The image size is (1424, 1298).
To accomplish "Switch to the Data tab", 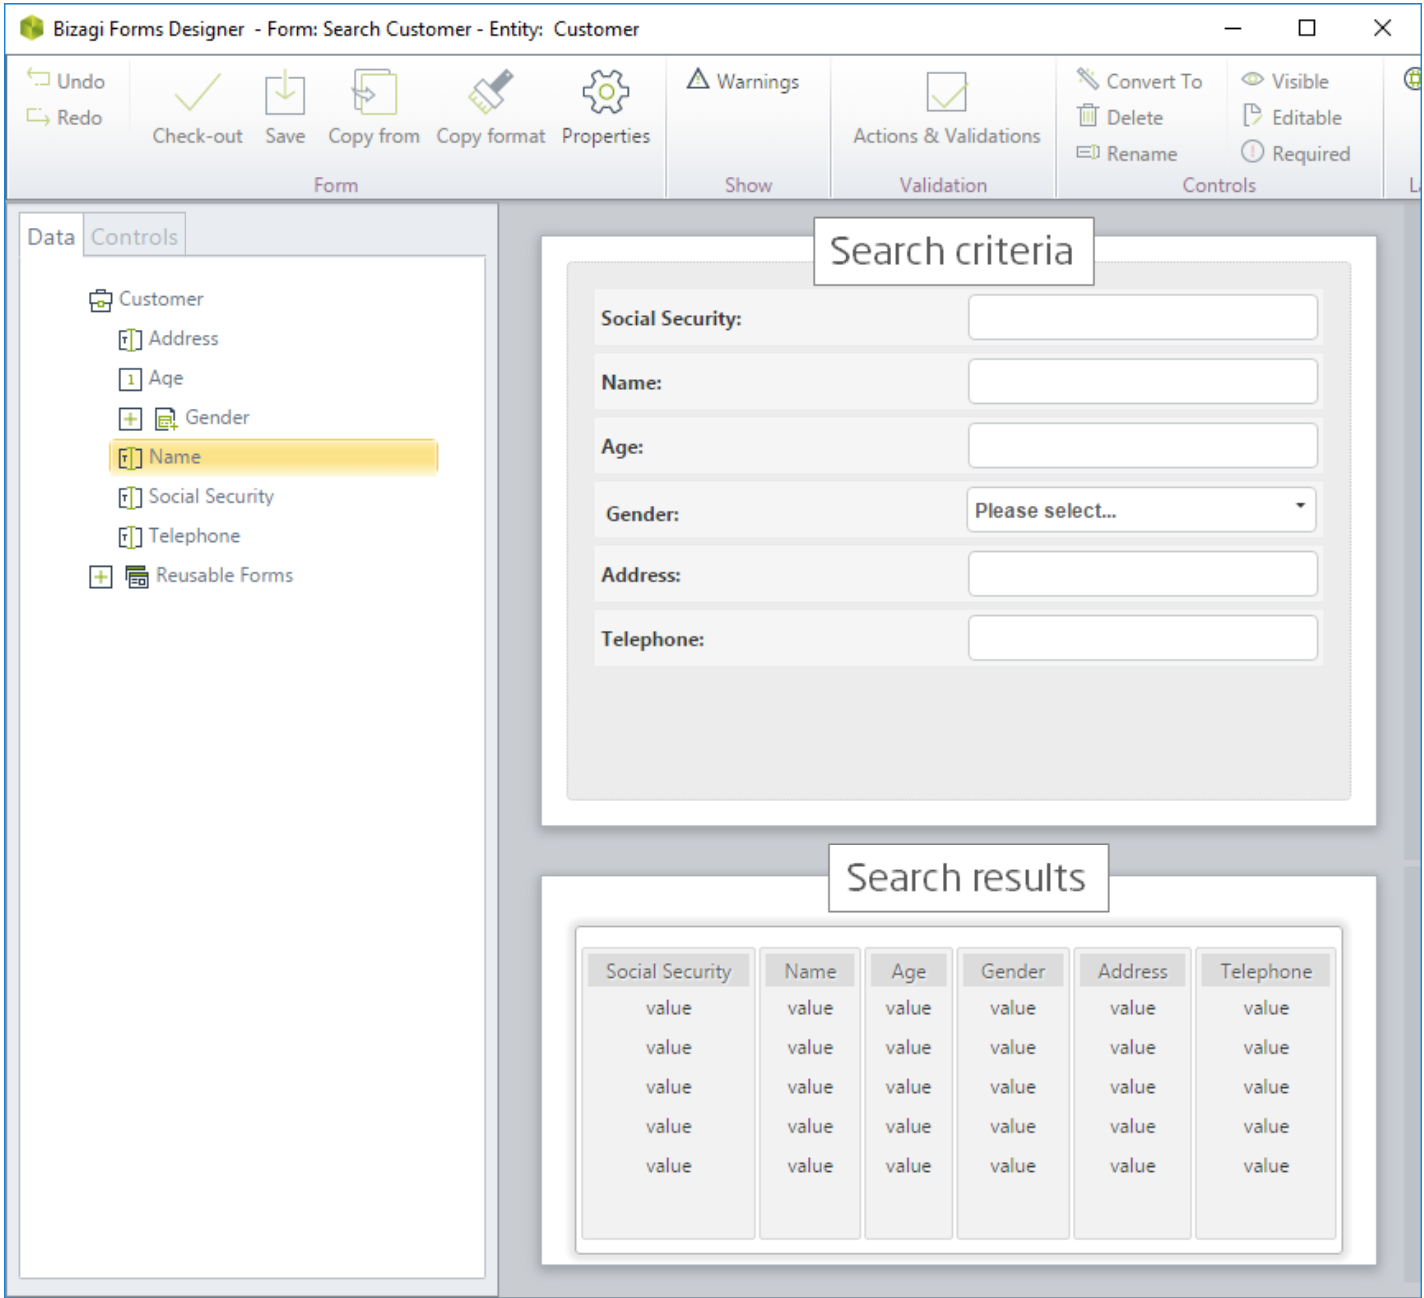I will pyautogui.click(x=51, y=236).
